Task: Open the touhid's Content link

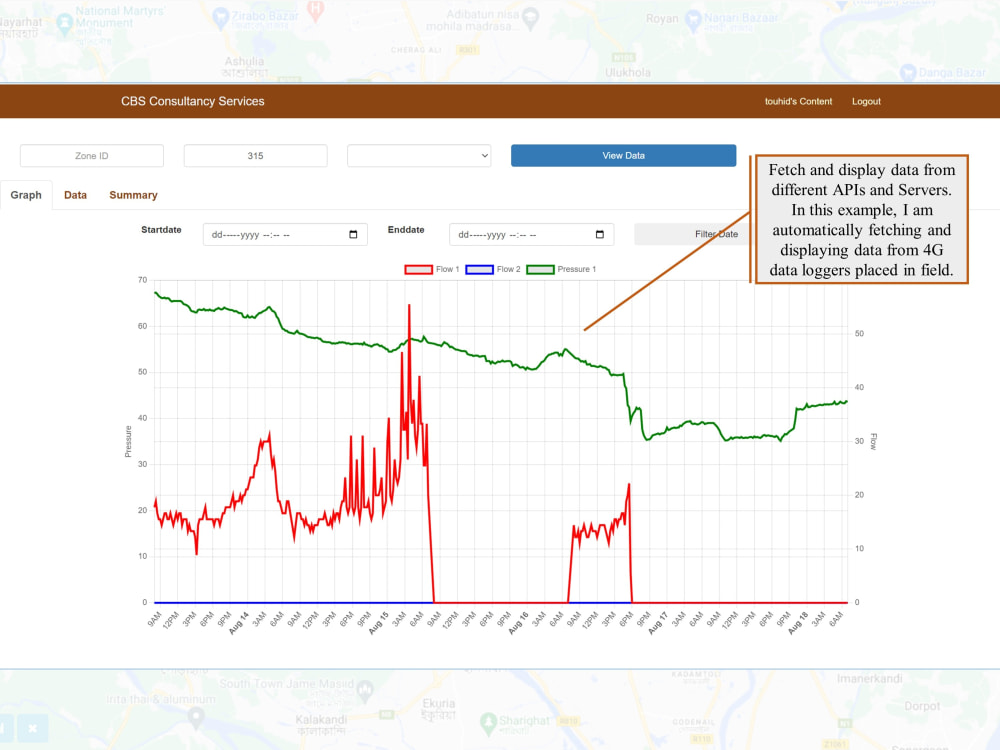Action: tap(798, 101)
